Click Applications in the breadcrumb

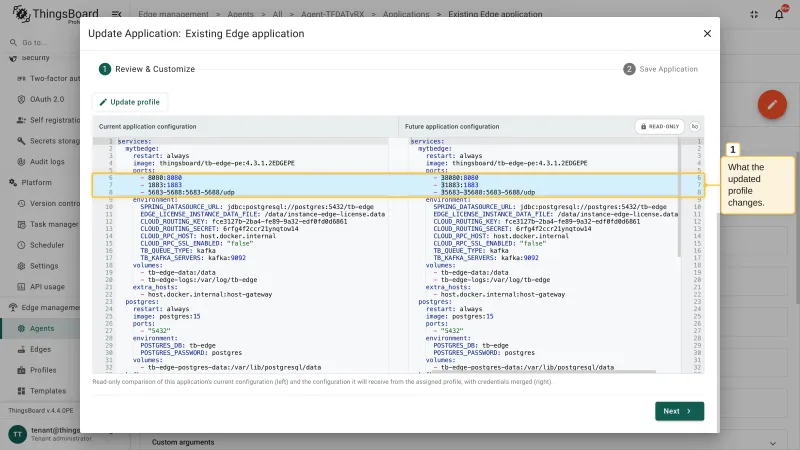click(x=406, y=14)
